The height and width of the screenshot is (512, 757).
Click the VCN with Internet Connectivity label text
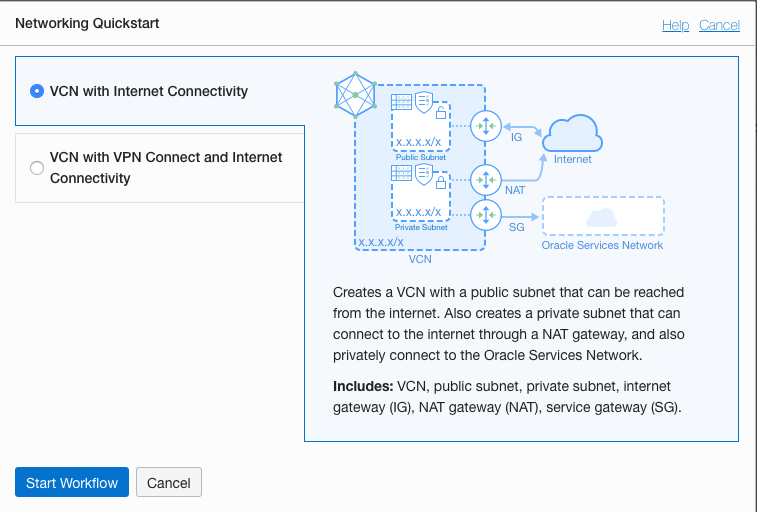(149, 91)
